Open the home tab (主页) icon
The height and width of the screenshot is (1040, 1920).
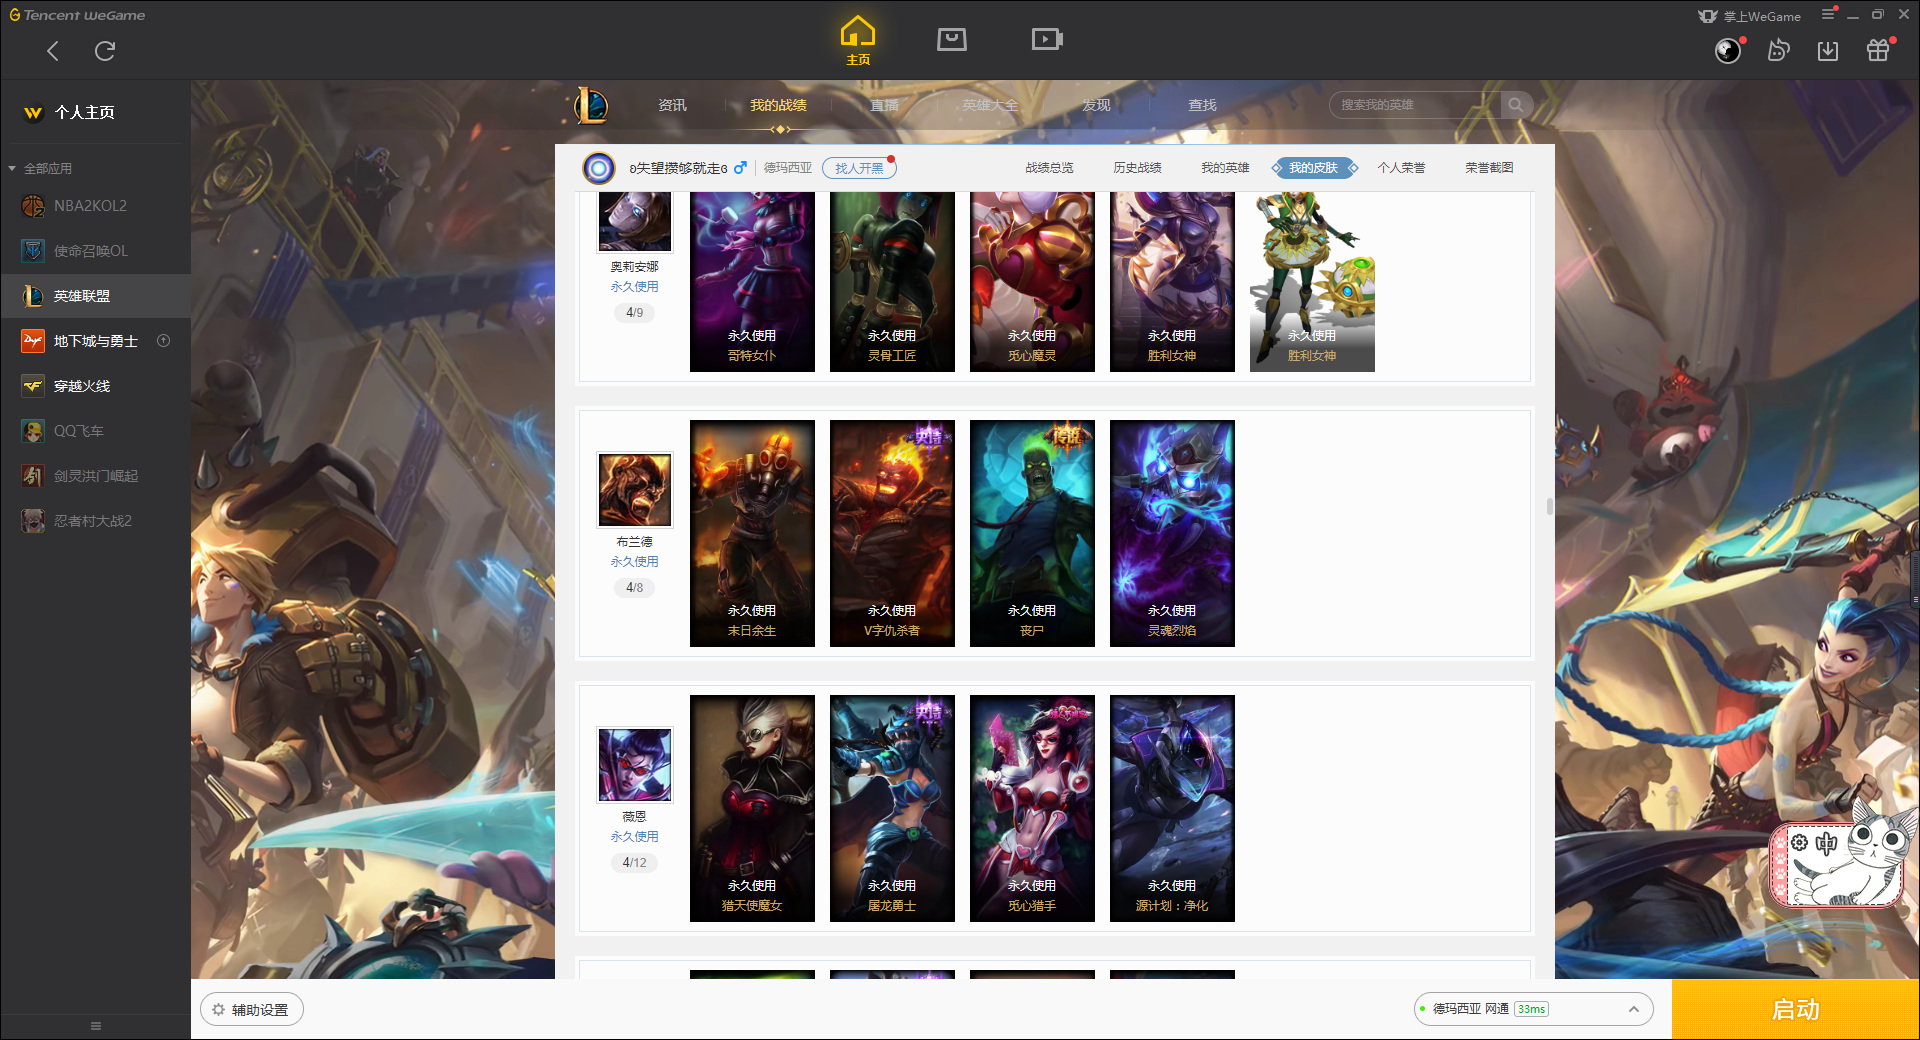858,40
